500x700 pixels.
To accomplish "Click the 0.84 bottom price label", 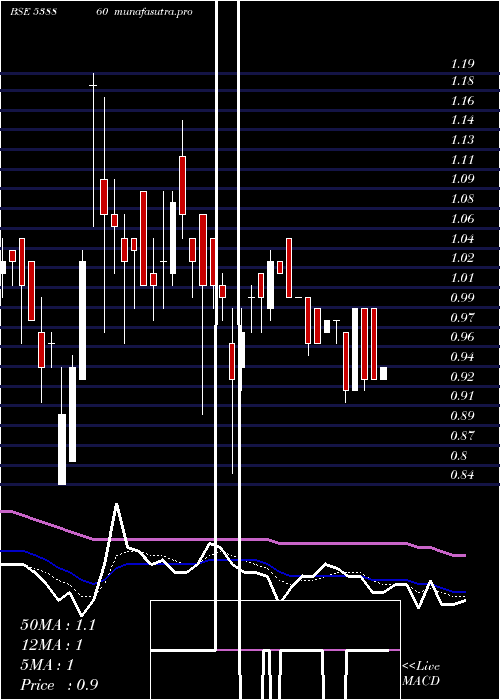I will 462,475.
